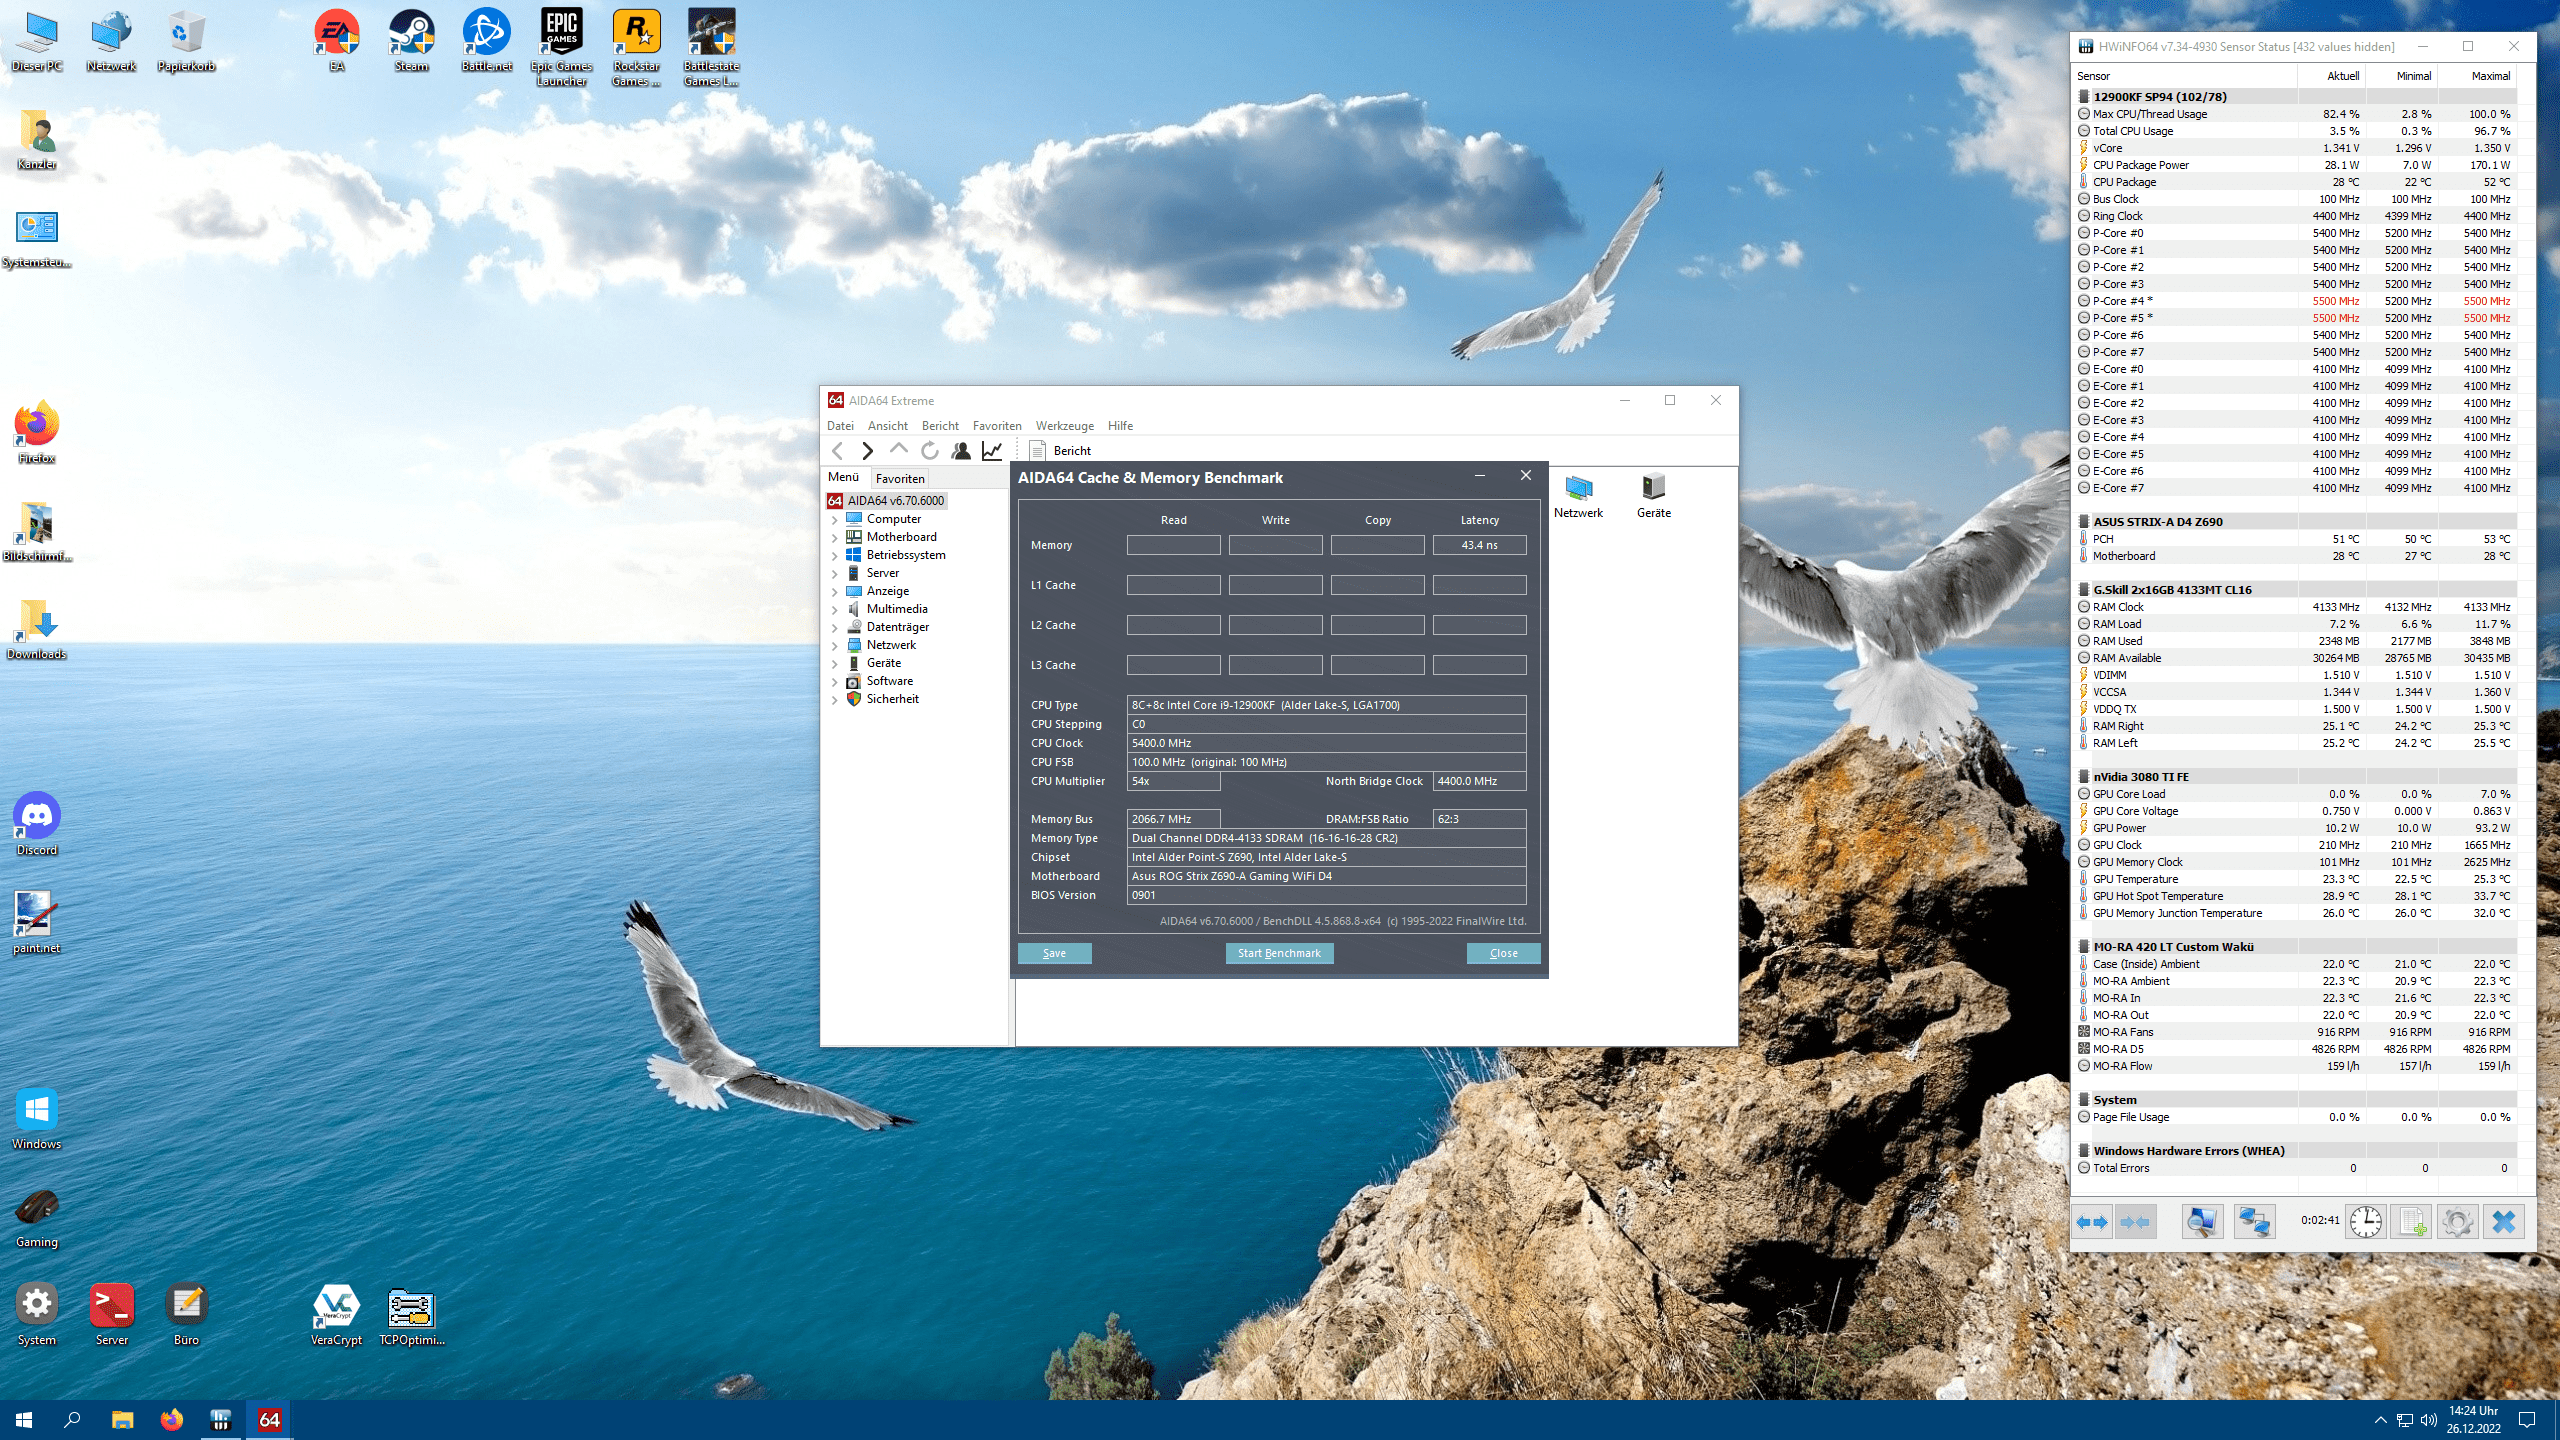Expand the Datenträger tree node
The height and width of the screenshot is (1440, 2560).
[834, 628]
